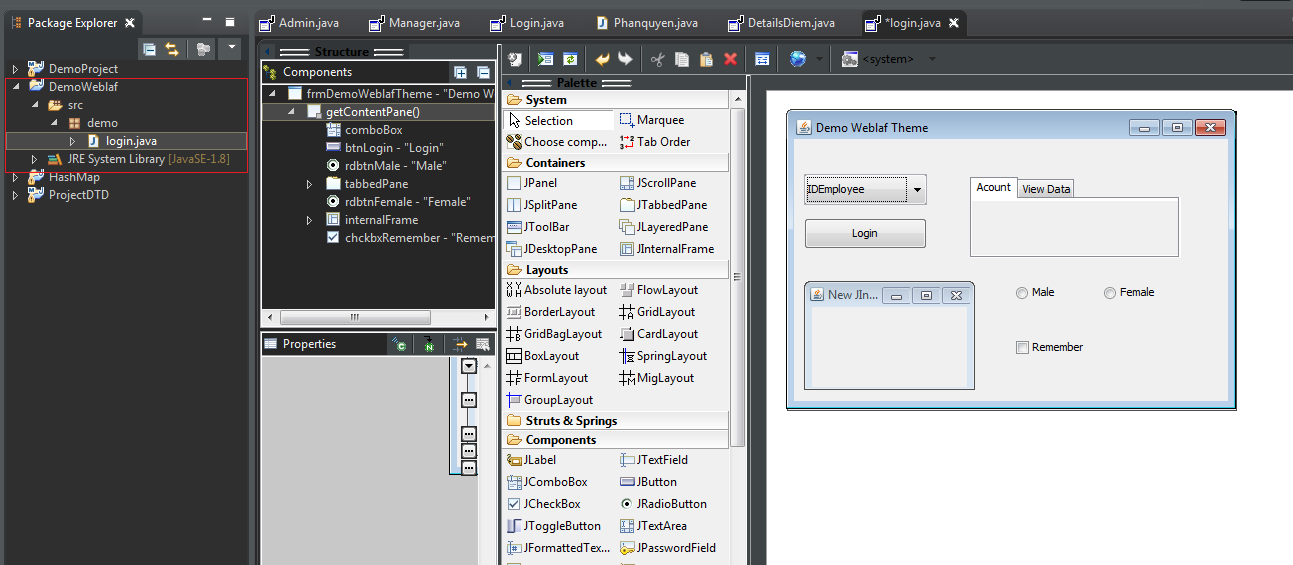Image resolution: width=1293 pixels, height=565 pixels.
Task: Click Show advanced properties arrow icon
Action: [460, 344]
